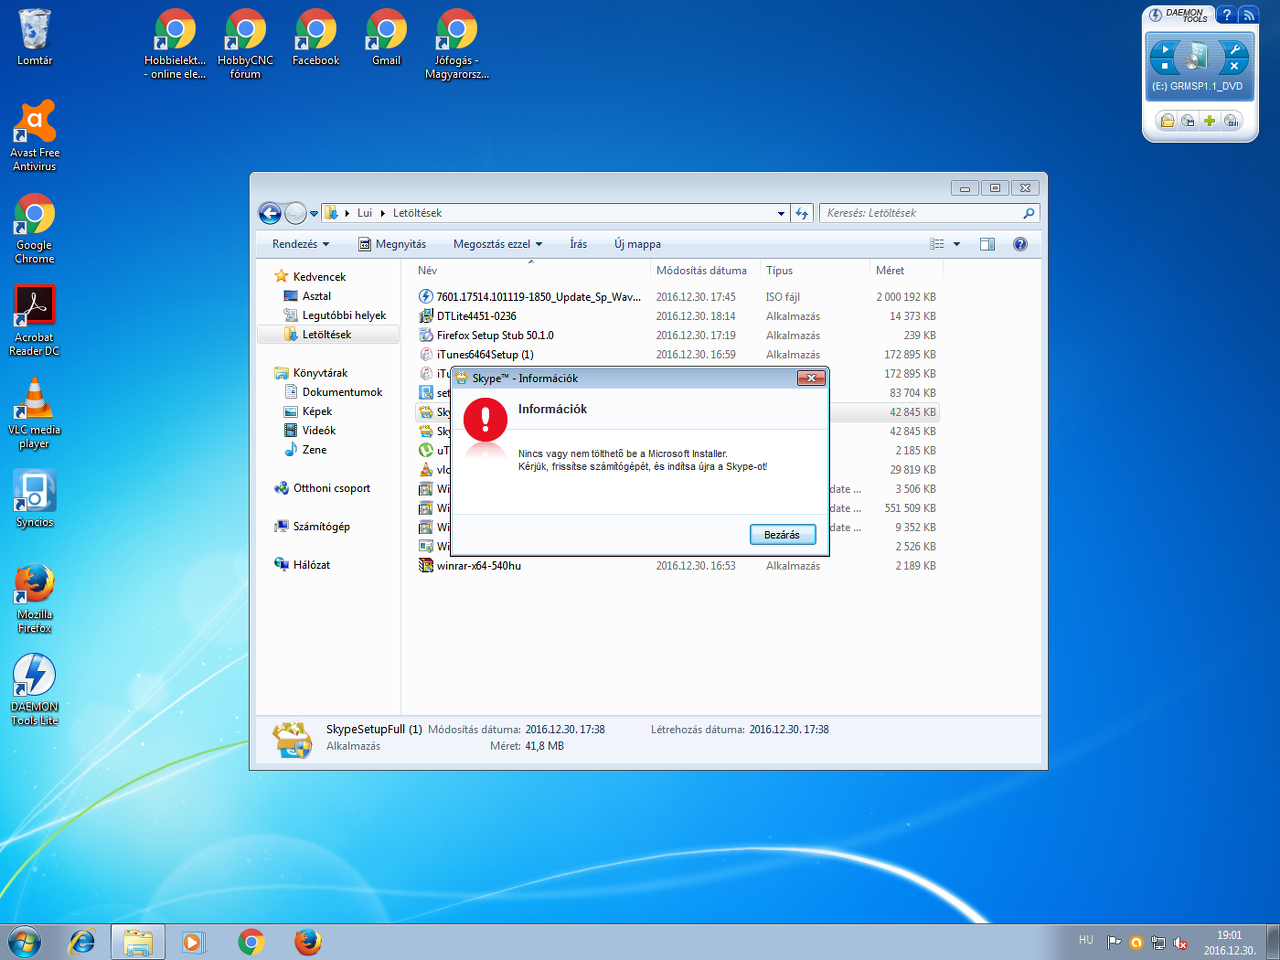
Task: Select the Gmail desktop shortcut
Action: (x=386, y=38)
